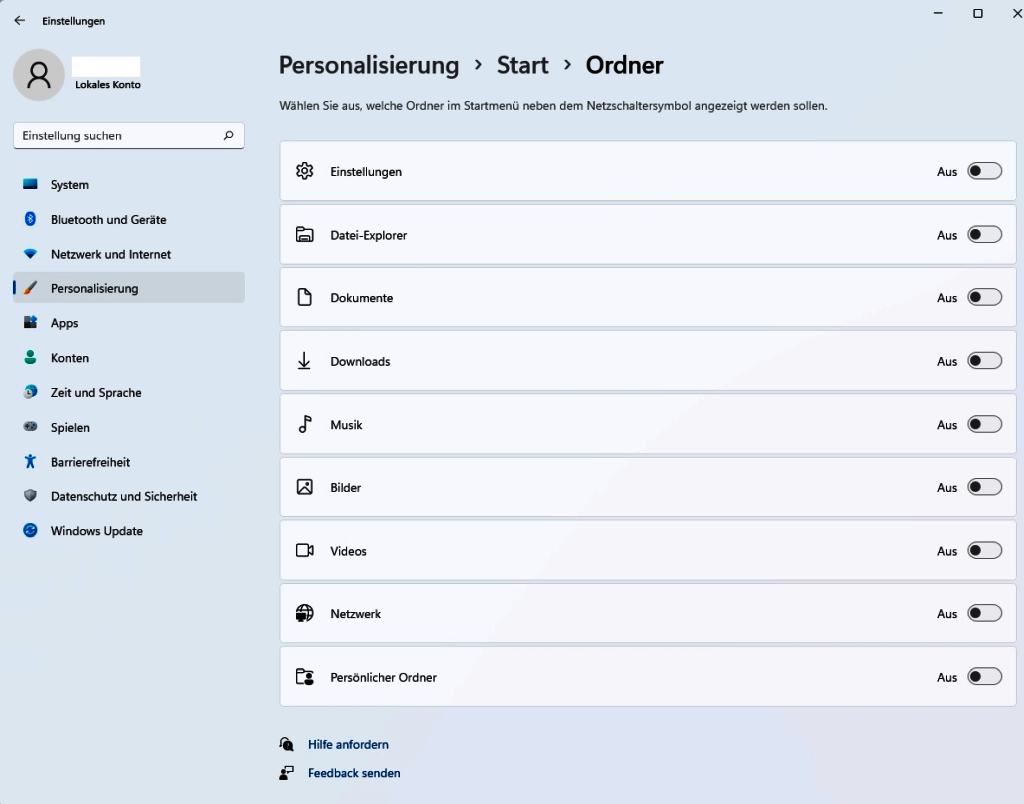Image resolution: width=1024 pixels, height=804 pixels.
Task: Click the System monitor icon
Action: click(30, 184)
